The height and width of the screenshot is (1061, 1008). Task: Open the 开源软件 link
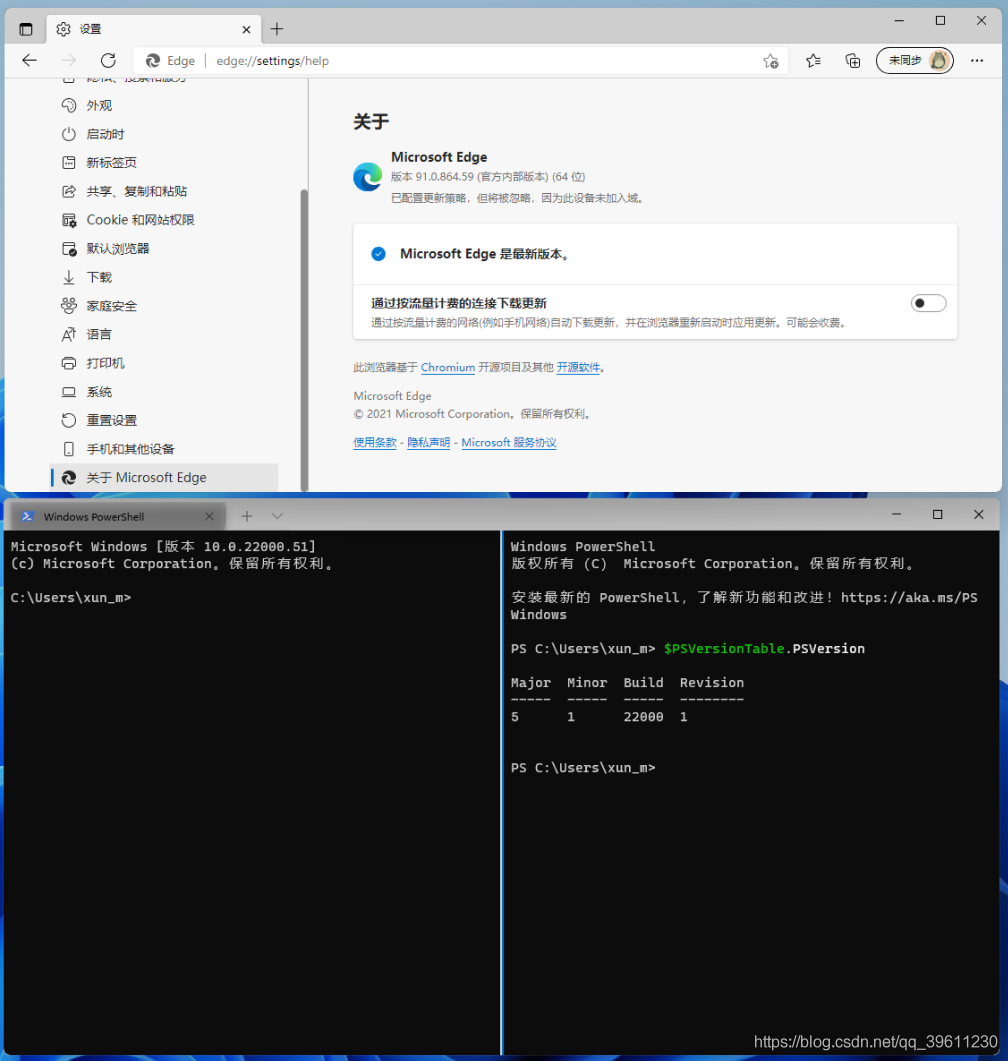pos(578,367)
